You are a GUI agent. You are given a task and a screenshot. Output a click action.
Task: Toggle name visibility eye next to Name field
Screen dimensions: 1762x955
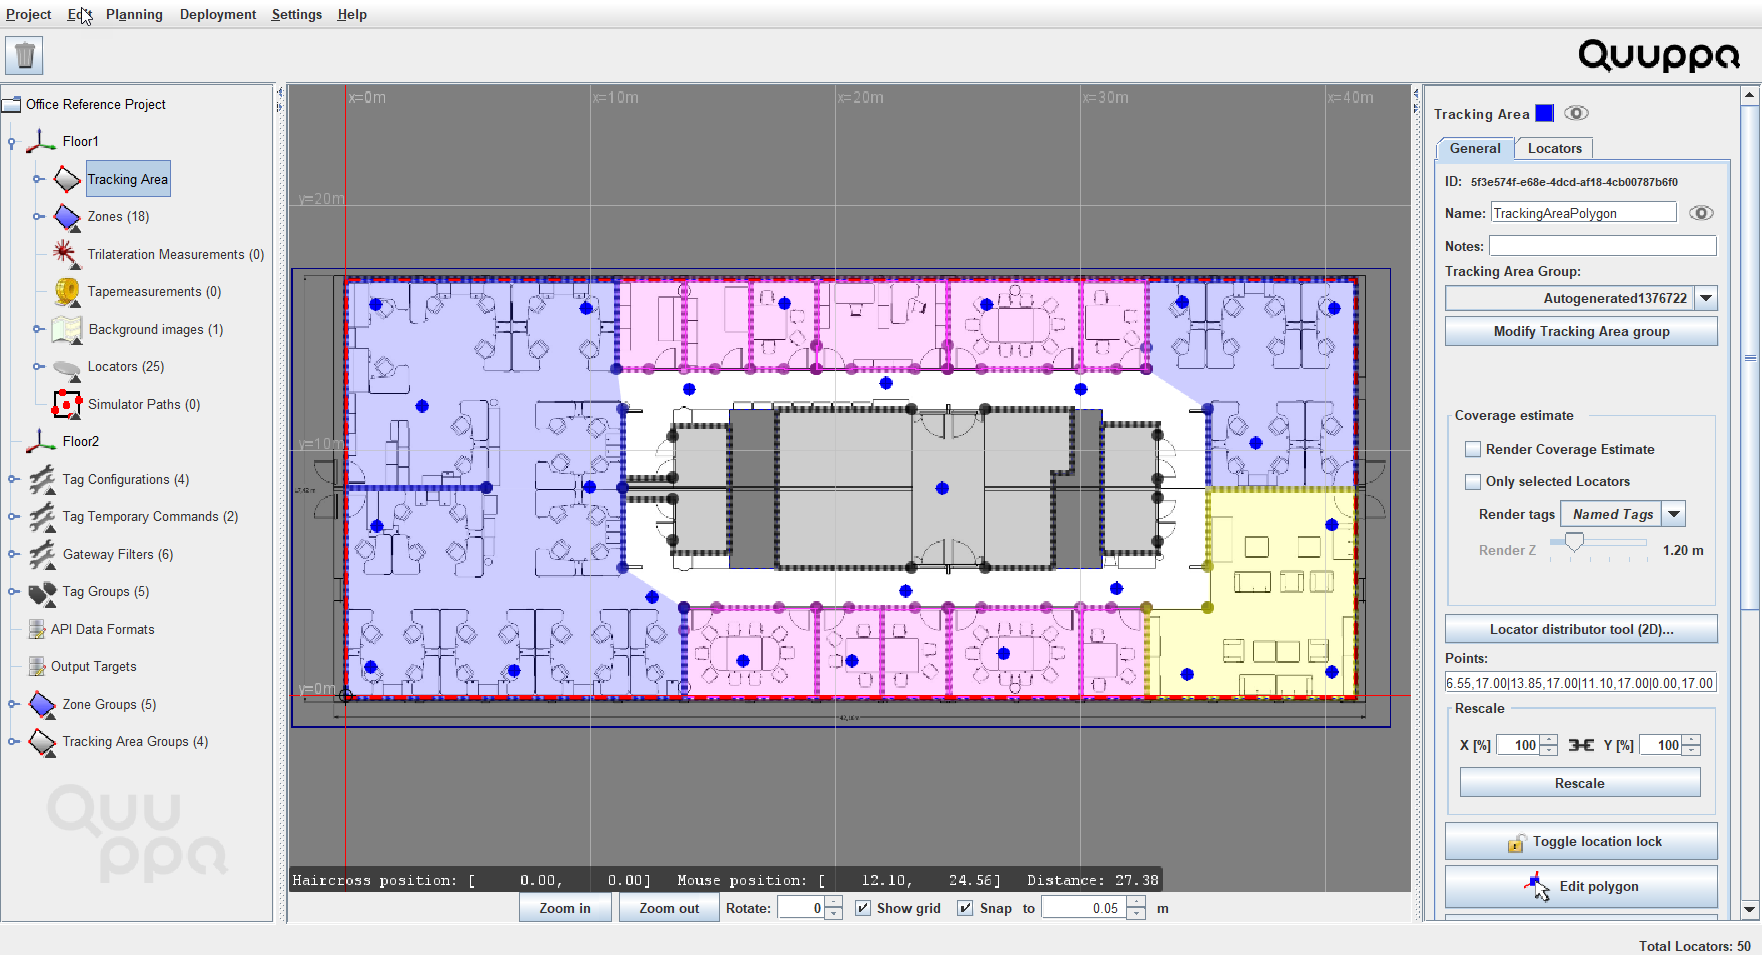click(x=1701, y=213)
